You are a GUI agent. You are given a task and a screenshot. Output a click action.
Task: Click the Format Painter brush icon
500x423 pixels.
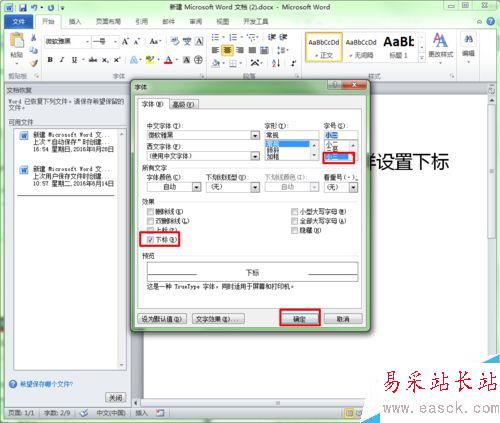[33, 63]
